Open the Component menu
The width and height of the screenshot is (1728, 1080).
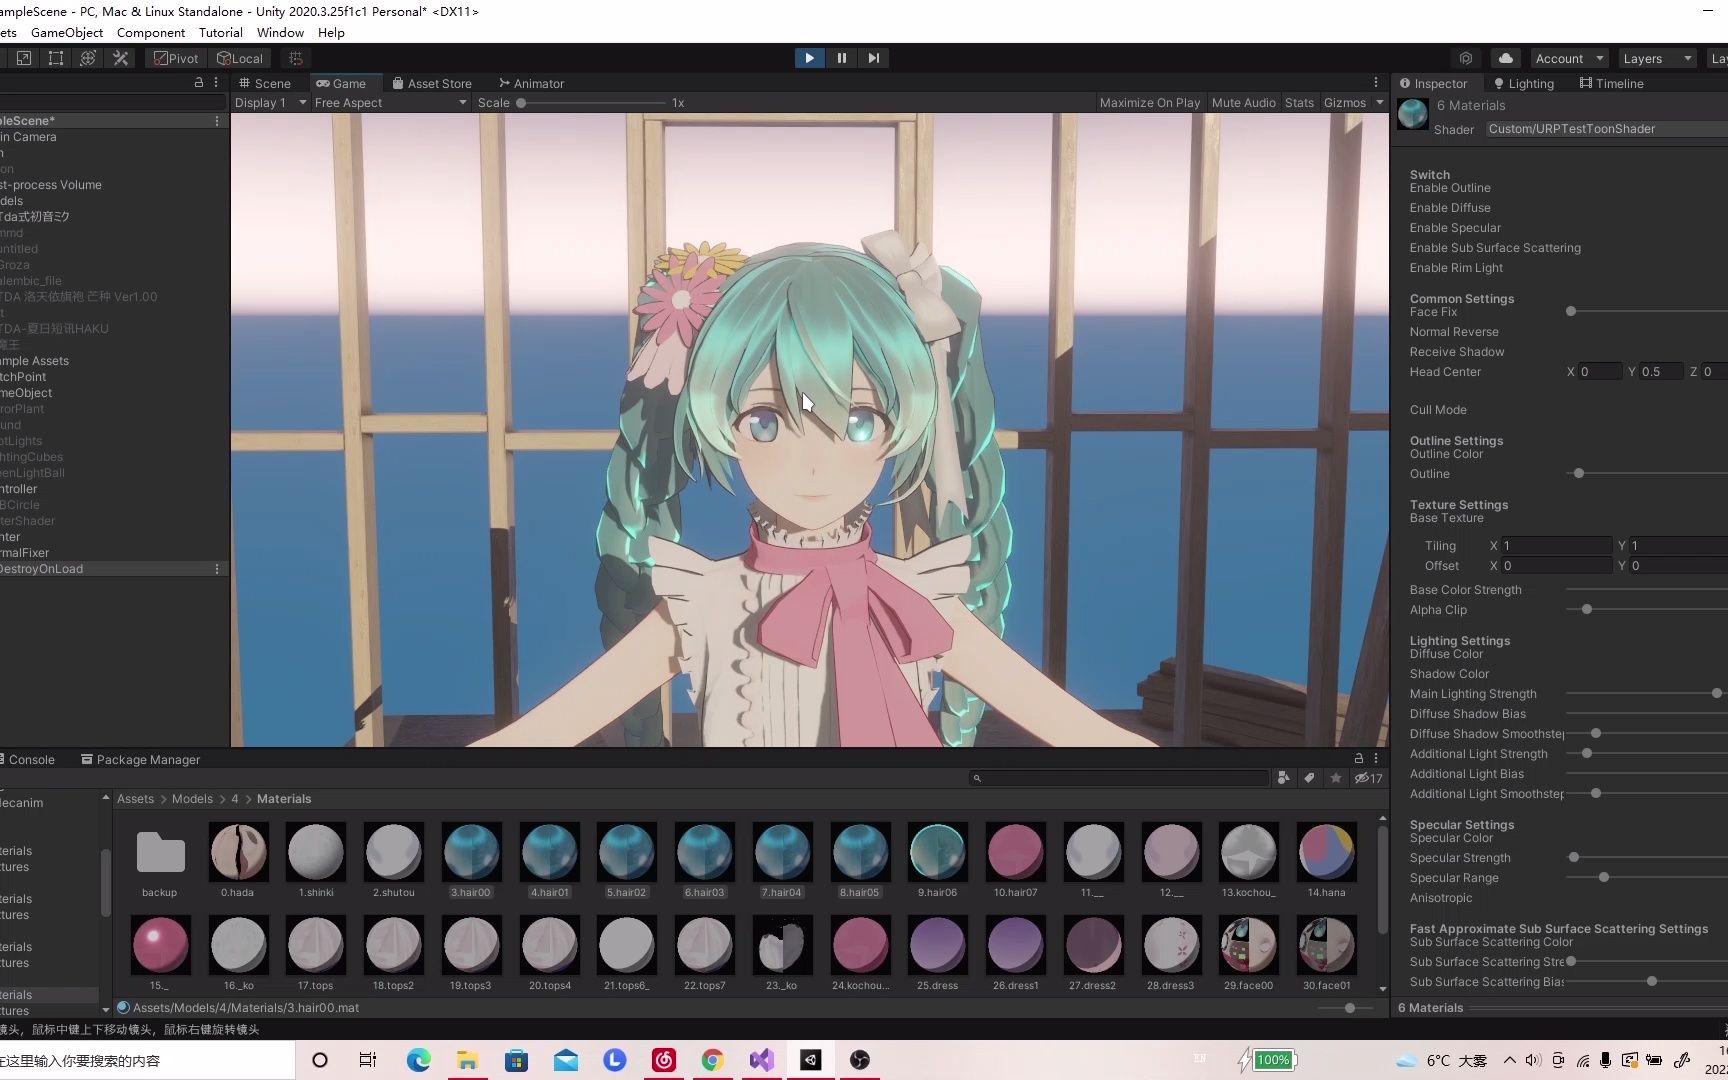[151, 33]
